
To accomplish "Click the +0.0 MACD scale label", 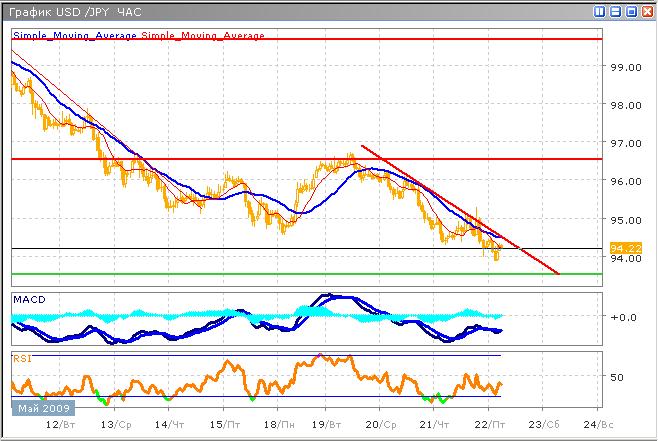I will 622,317.
